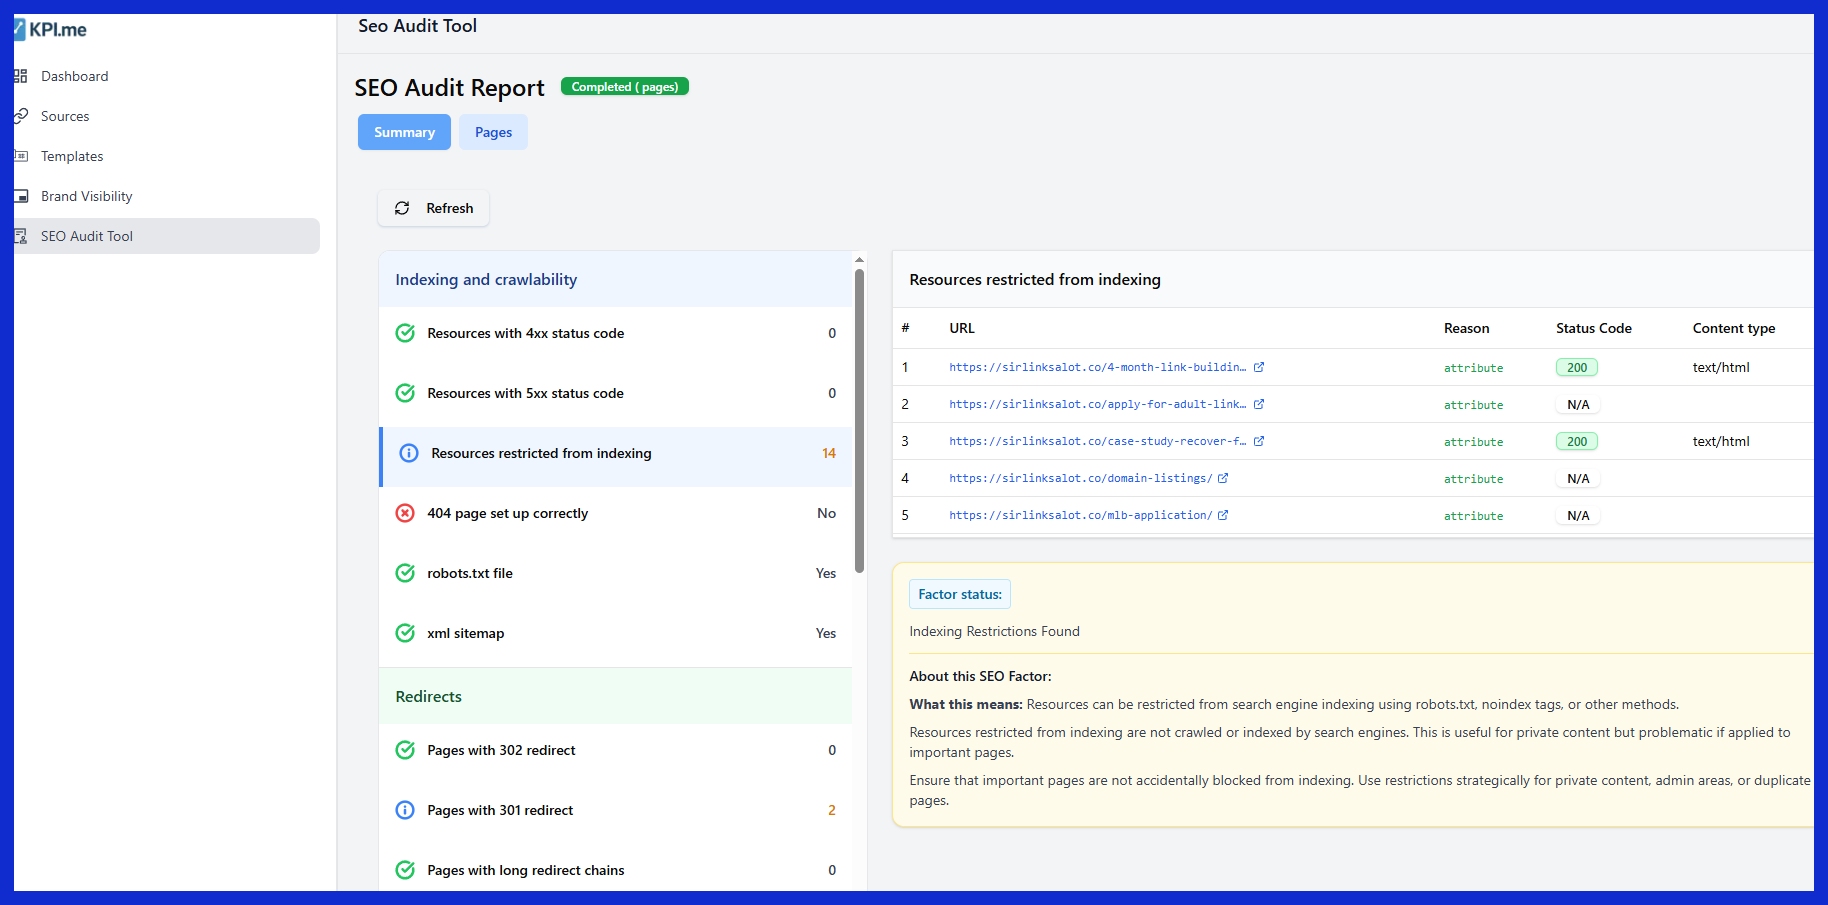The width and height of the screenshot is (1828, 905).
Task: Open external link icon for 4-month-link-building URL
Action: tap(1259, 367)
